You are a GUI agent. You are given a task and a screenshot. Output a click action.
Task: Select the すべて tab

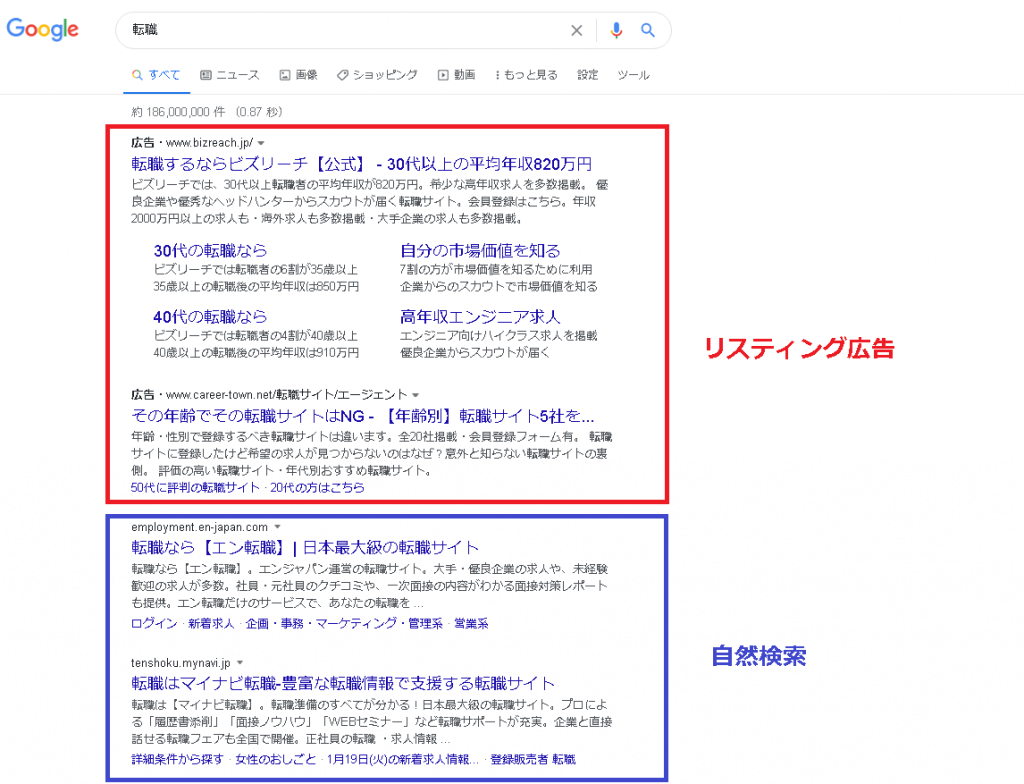[156, 74]
